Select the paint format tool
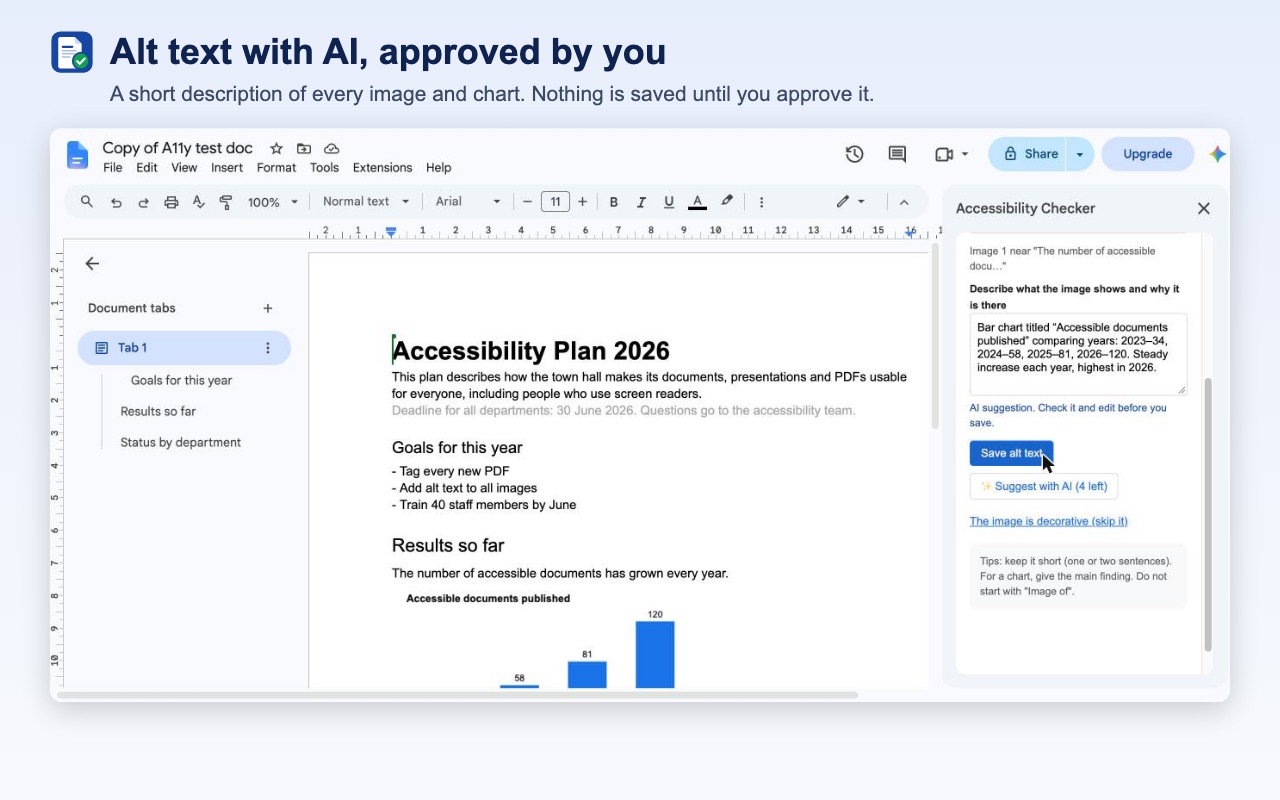 226,202
